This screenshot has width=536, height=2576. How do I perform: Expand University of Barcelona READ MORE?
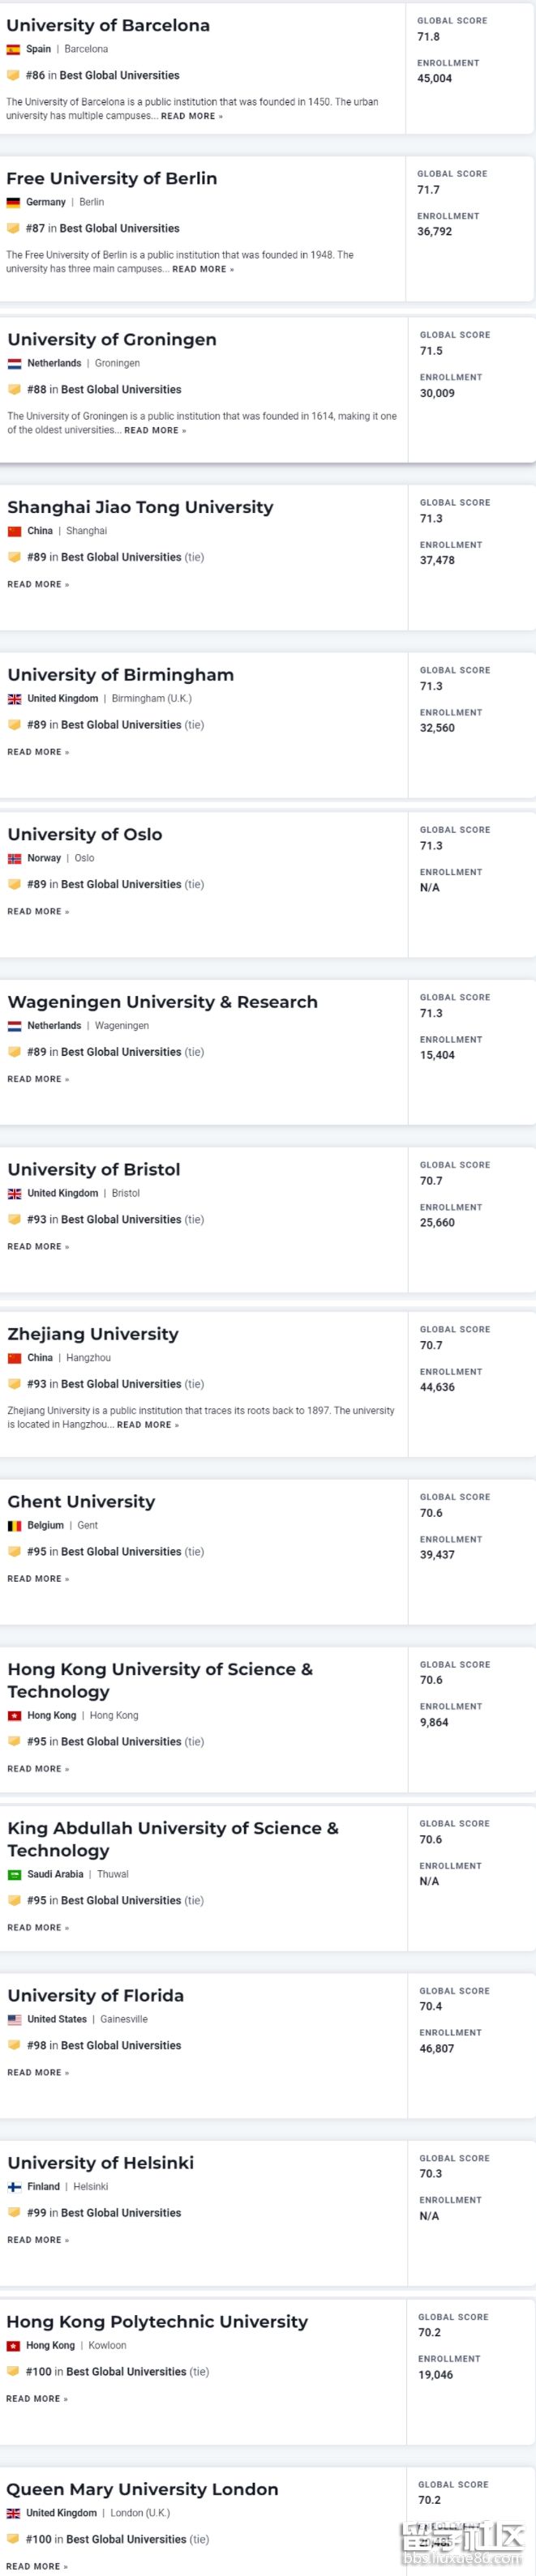pyautogui.click(x=191, y=116)
